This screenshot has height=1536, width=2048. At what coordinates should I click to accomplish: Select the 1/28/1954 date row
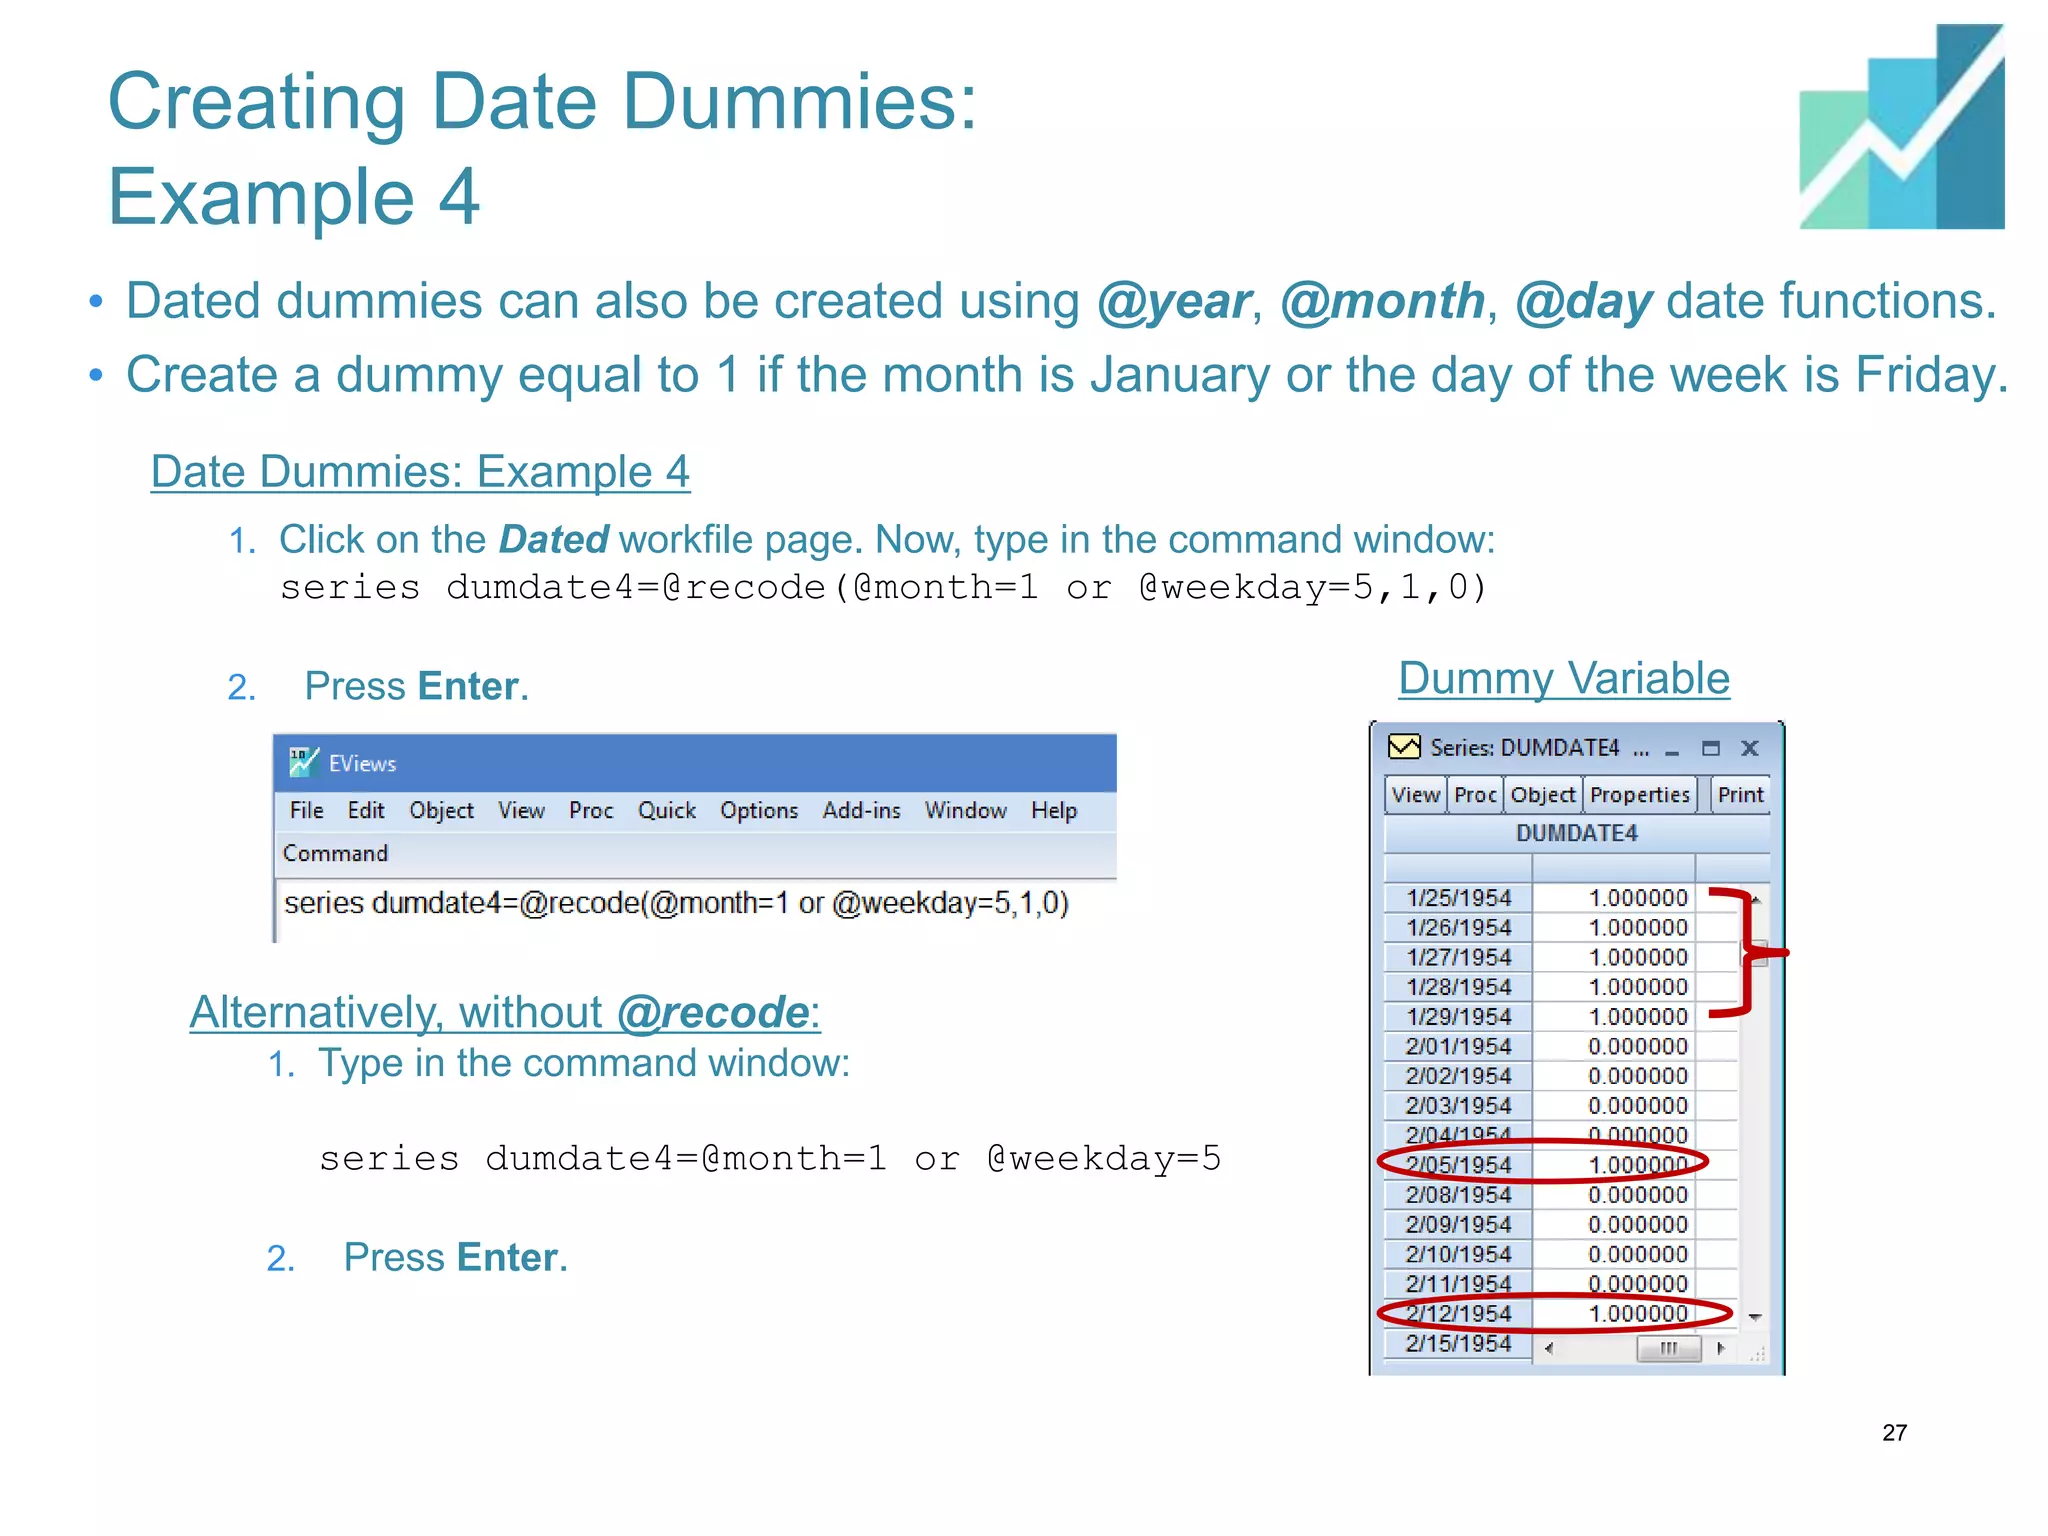1458,987
